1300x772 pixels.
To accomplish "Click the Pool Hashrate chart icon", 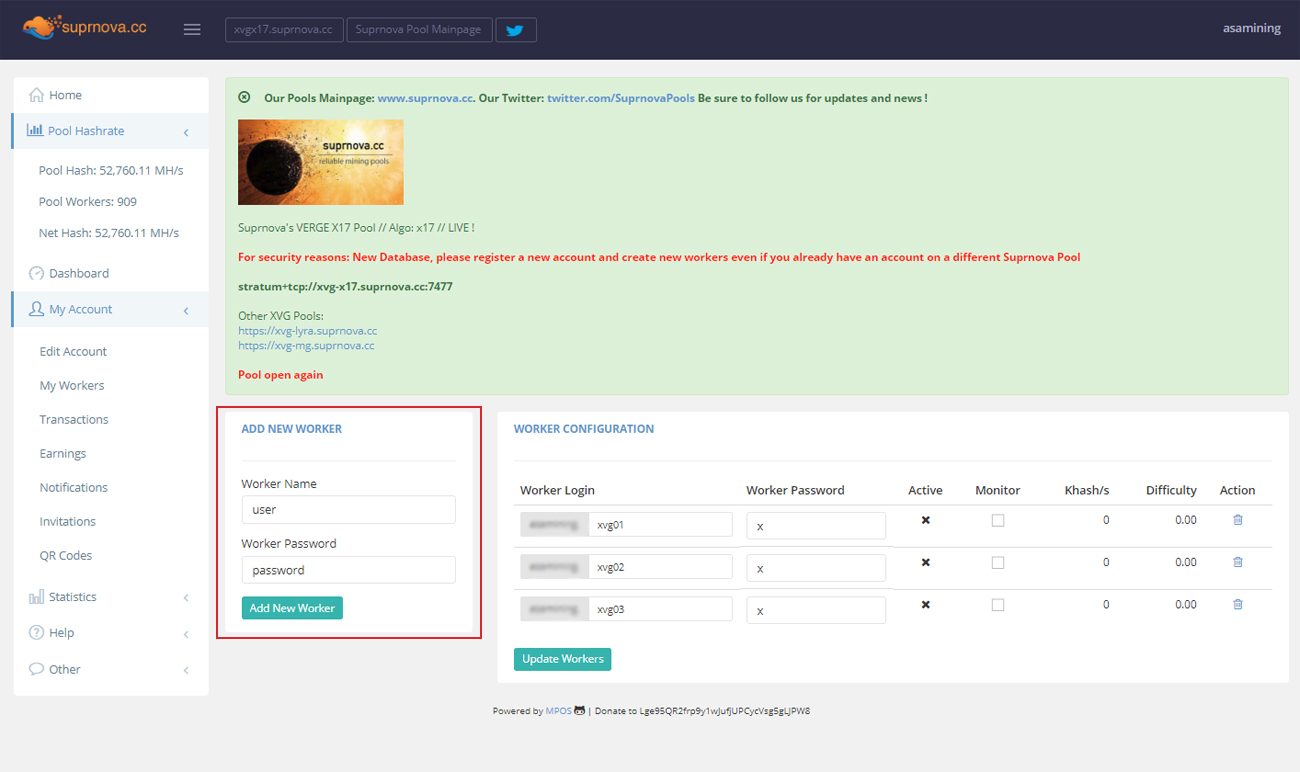I will [35, 130].
